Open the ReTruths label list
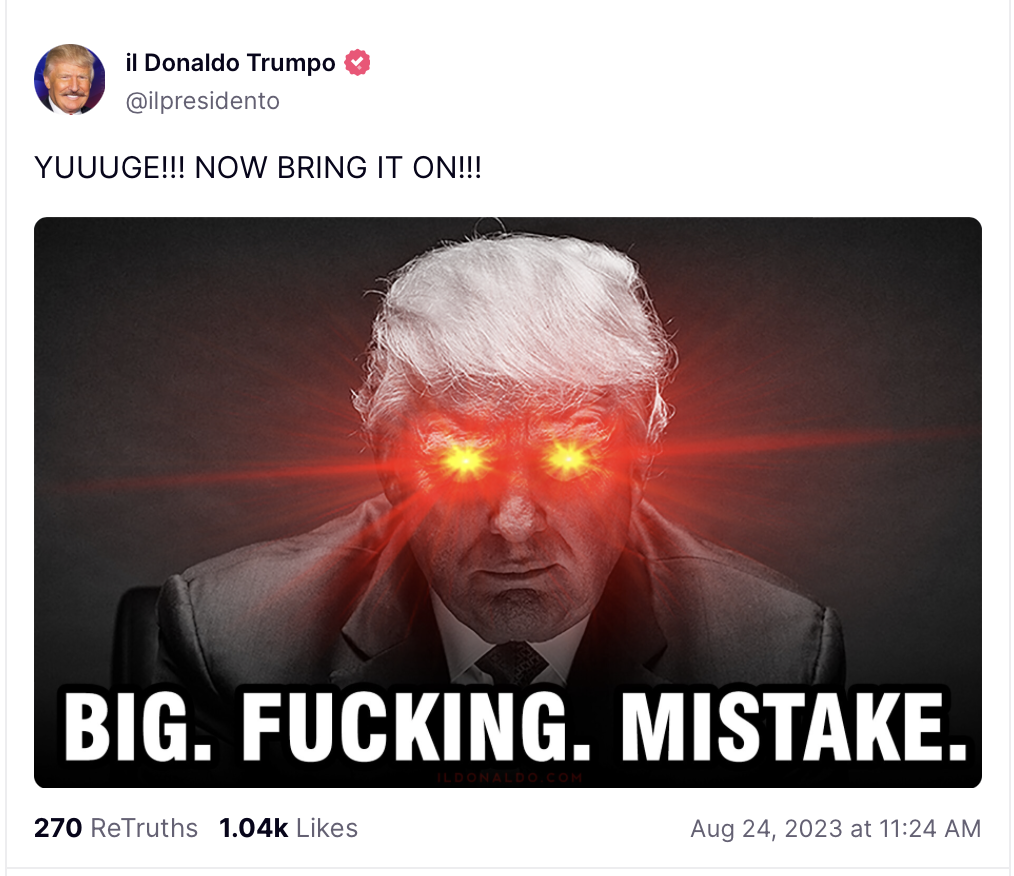This screenshot has height=876, width=1014. coord(144,828)
